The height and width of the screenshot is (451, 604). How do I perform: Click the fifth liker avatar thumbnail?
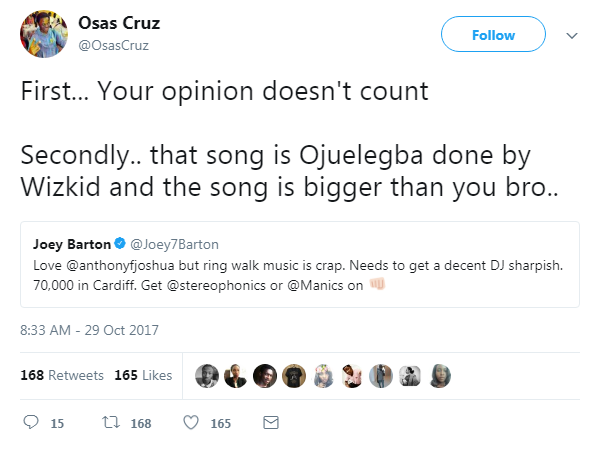322,375
